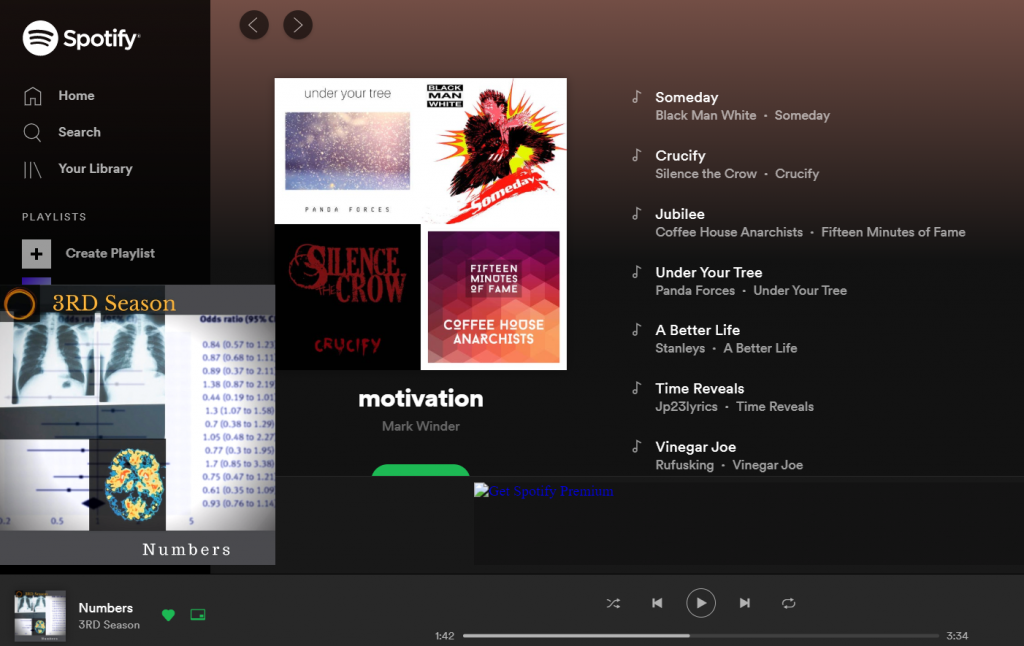
Task: Click the note icon beside Someday
Action: pyautogui.click(x=637, y=97)
